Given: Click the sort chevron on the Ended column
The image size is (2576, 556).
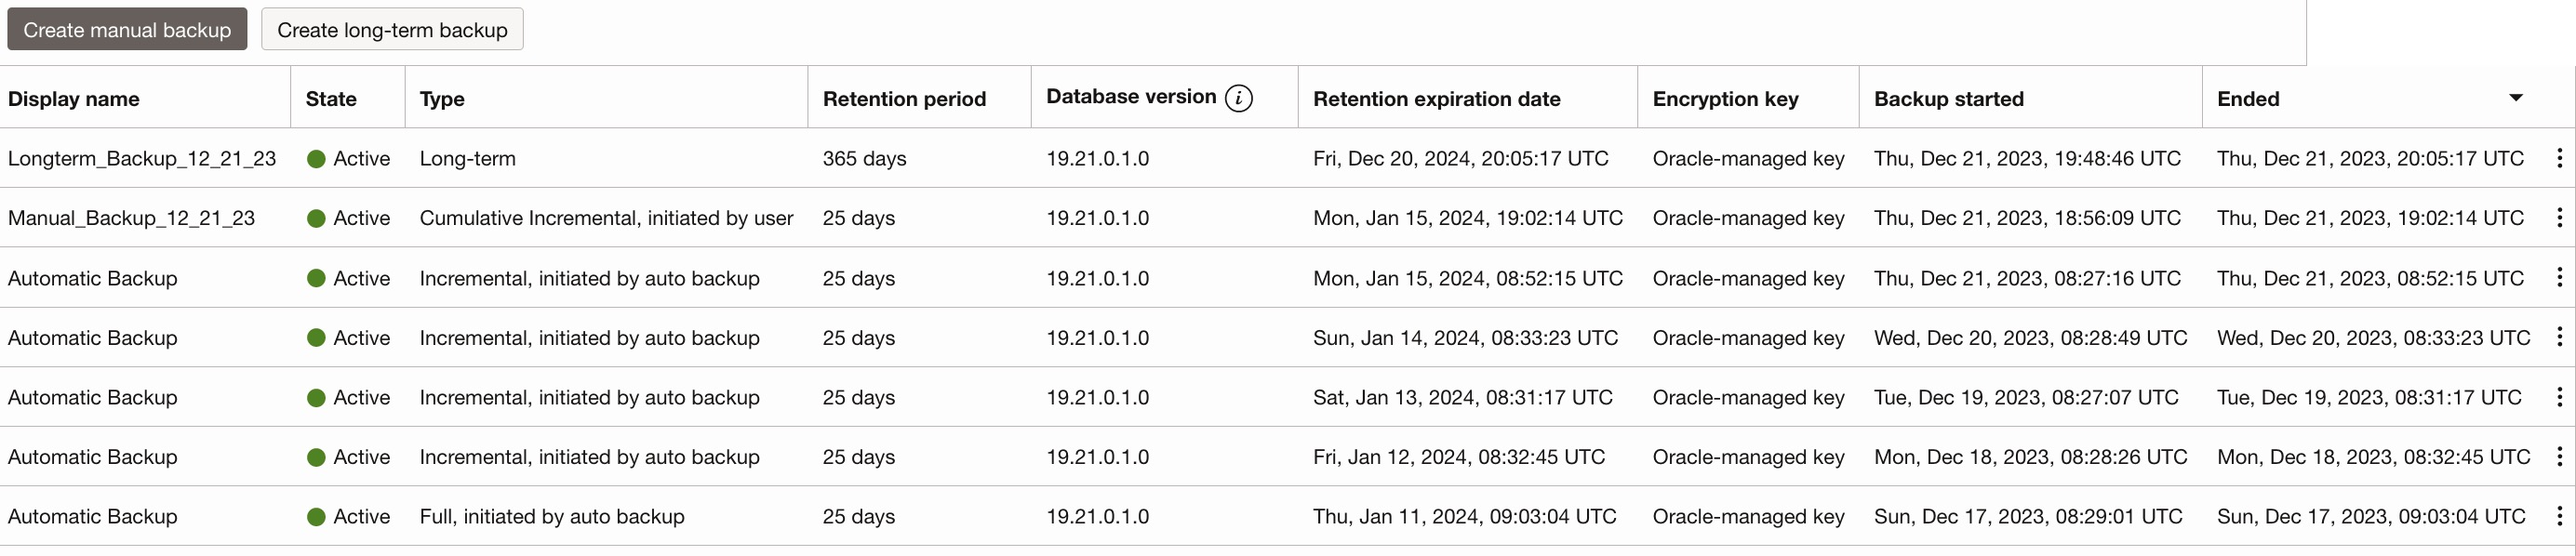Looking at the screenshot, I should click(x=2517, y=98).
